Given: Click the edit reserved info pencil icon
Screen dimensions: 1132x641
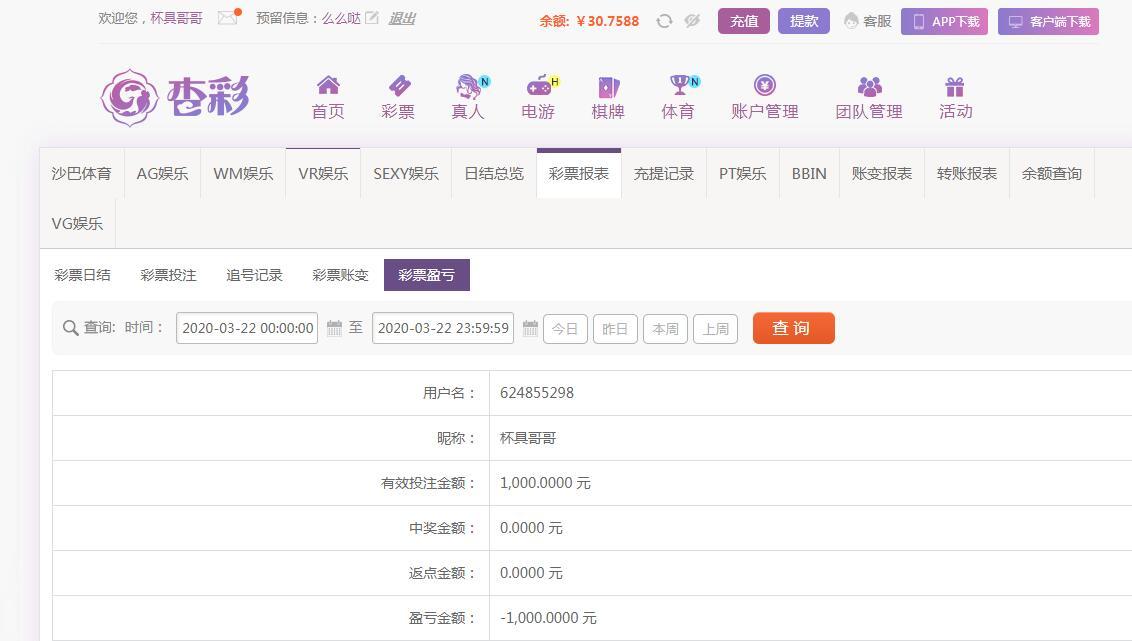Looking at the screenshot, I should pos(372,18).
